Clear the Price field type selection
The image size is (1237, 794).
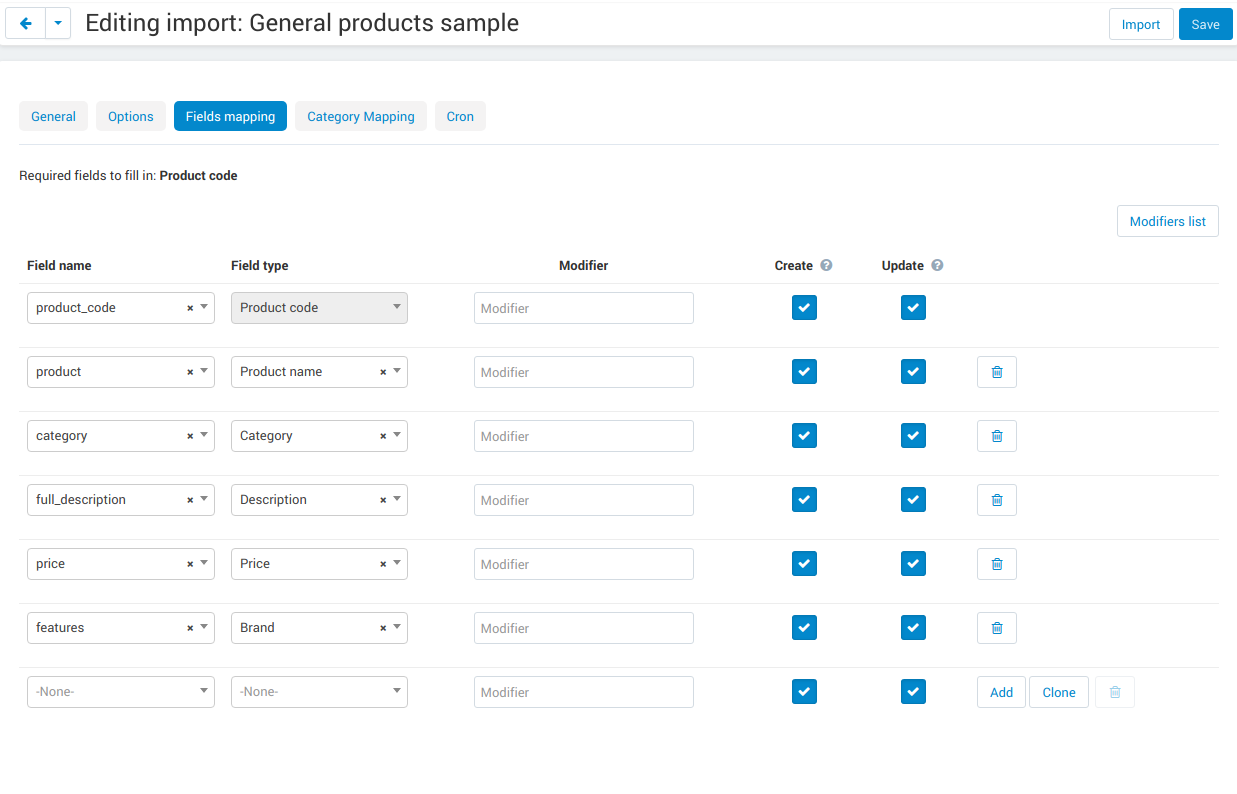[x=383, y=564]
